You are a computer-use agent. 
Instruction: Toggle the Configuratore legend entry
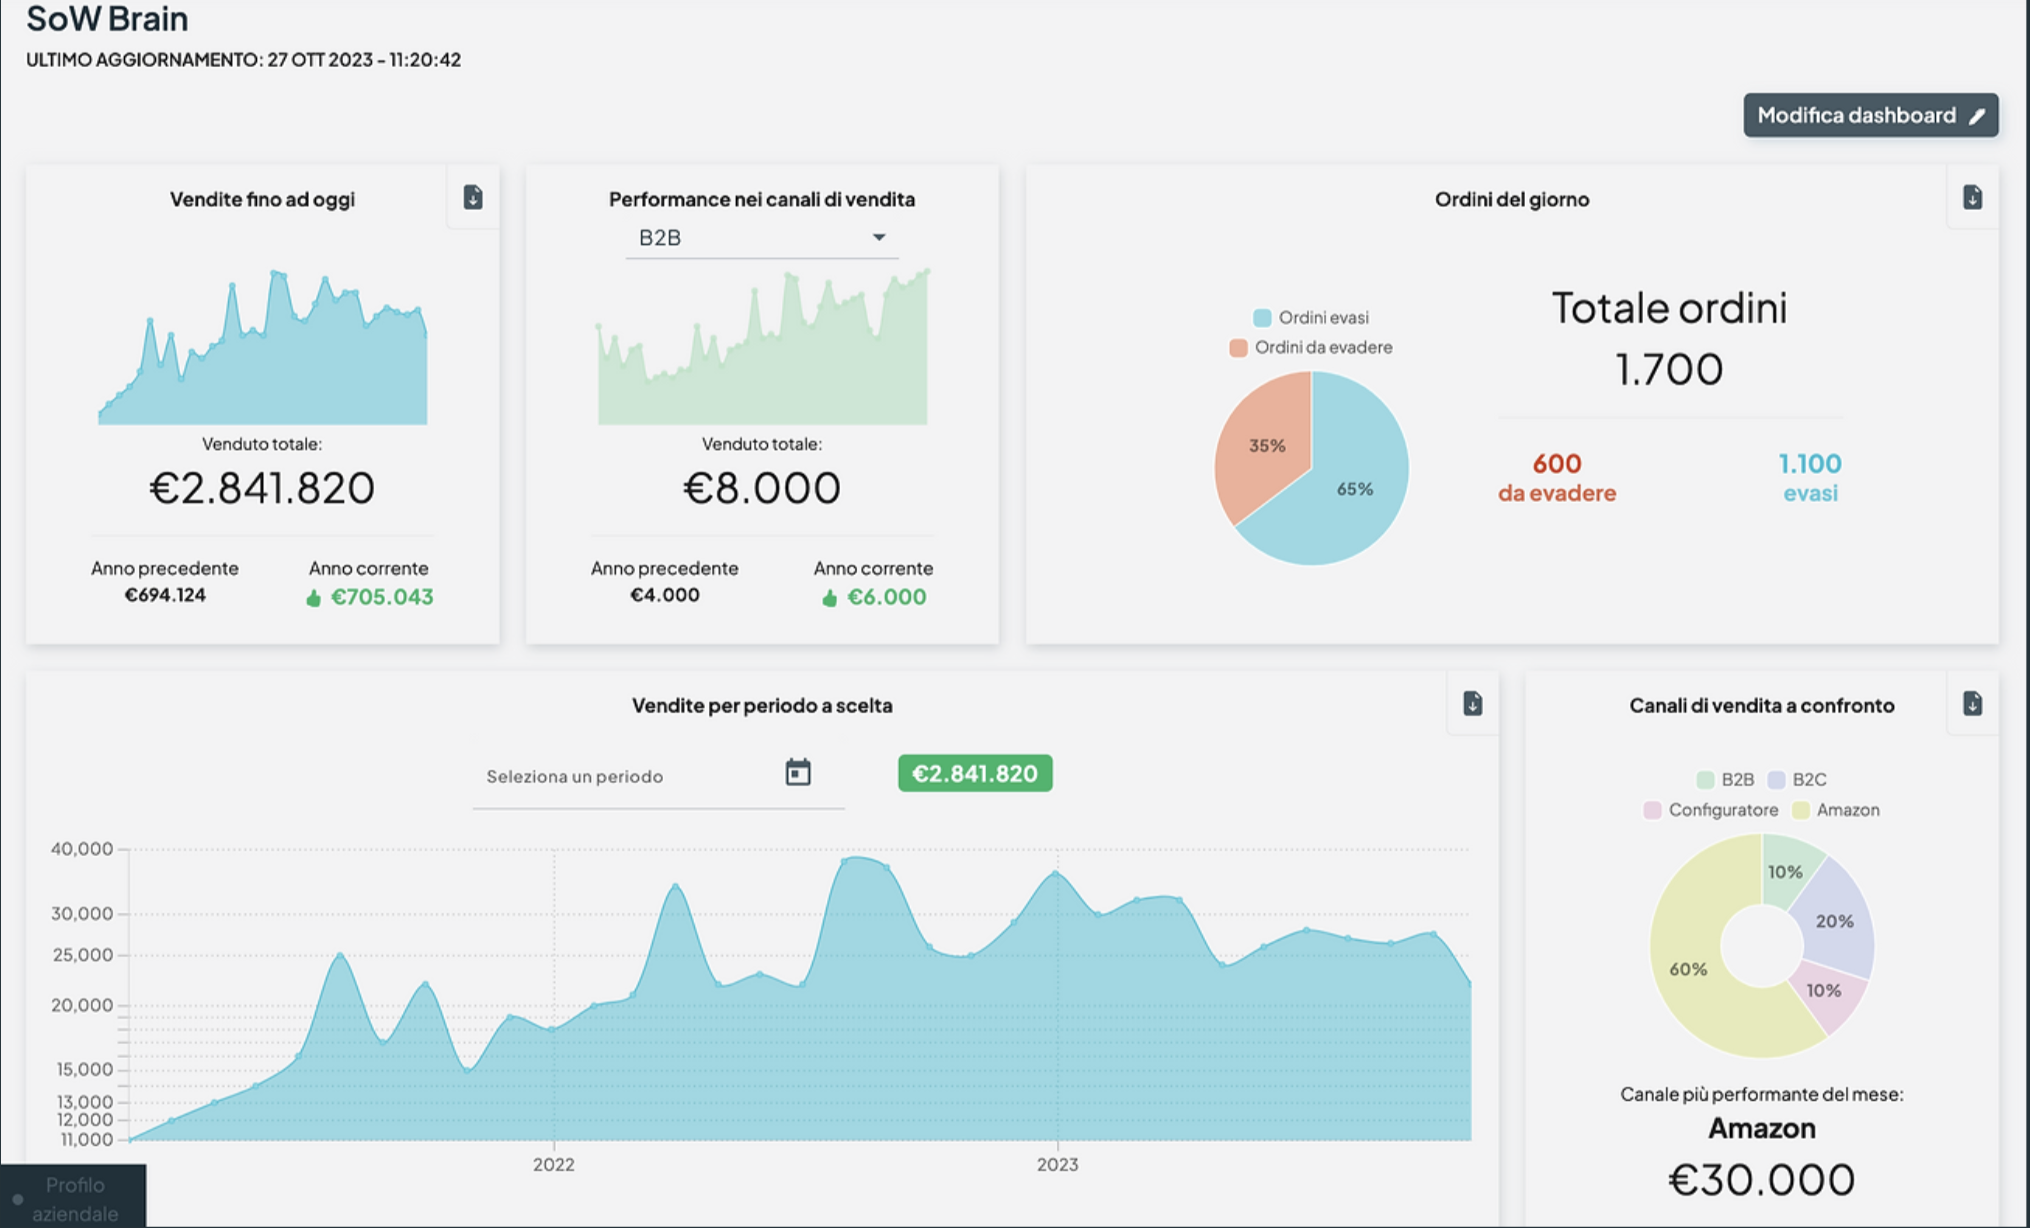click(1711, 810)
